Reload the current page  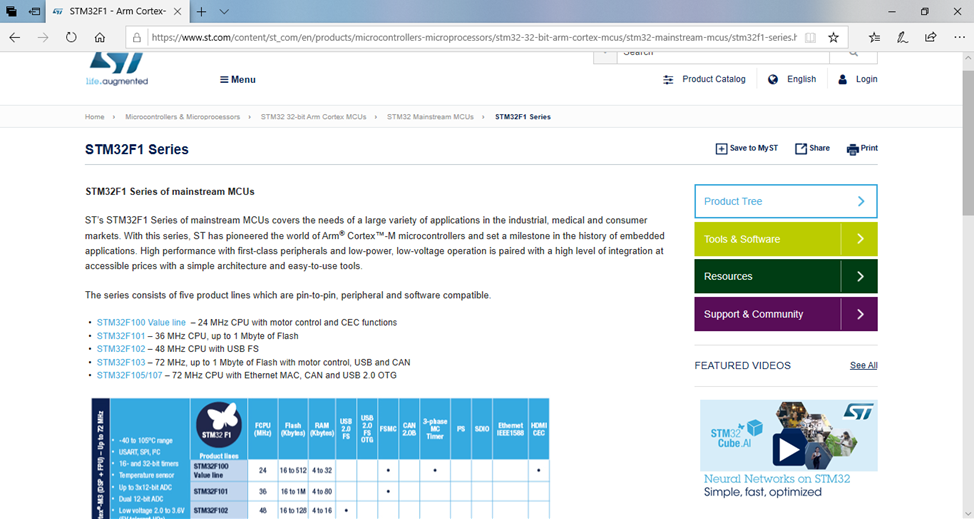(71, 37)
